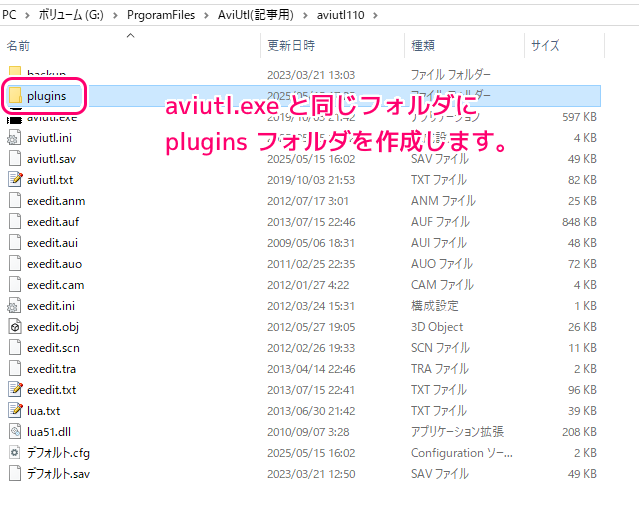Click the lua51.dll file icon
The width and height of the screenshot is (639, 509).
pos(15,432)
